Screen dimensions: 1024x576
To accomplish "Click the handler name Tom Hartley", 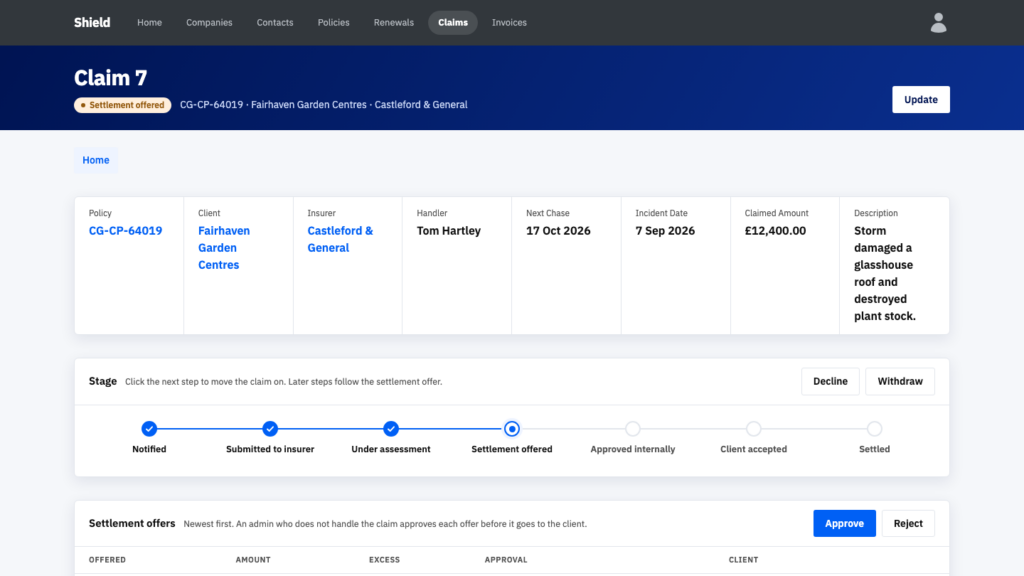I will click(x=449, y=231).
